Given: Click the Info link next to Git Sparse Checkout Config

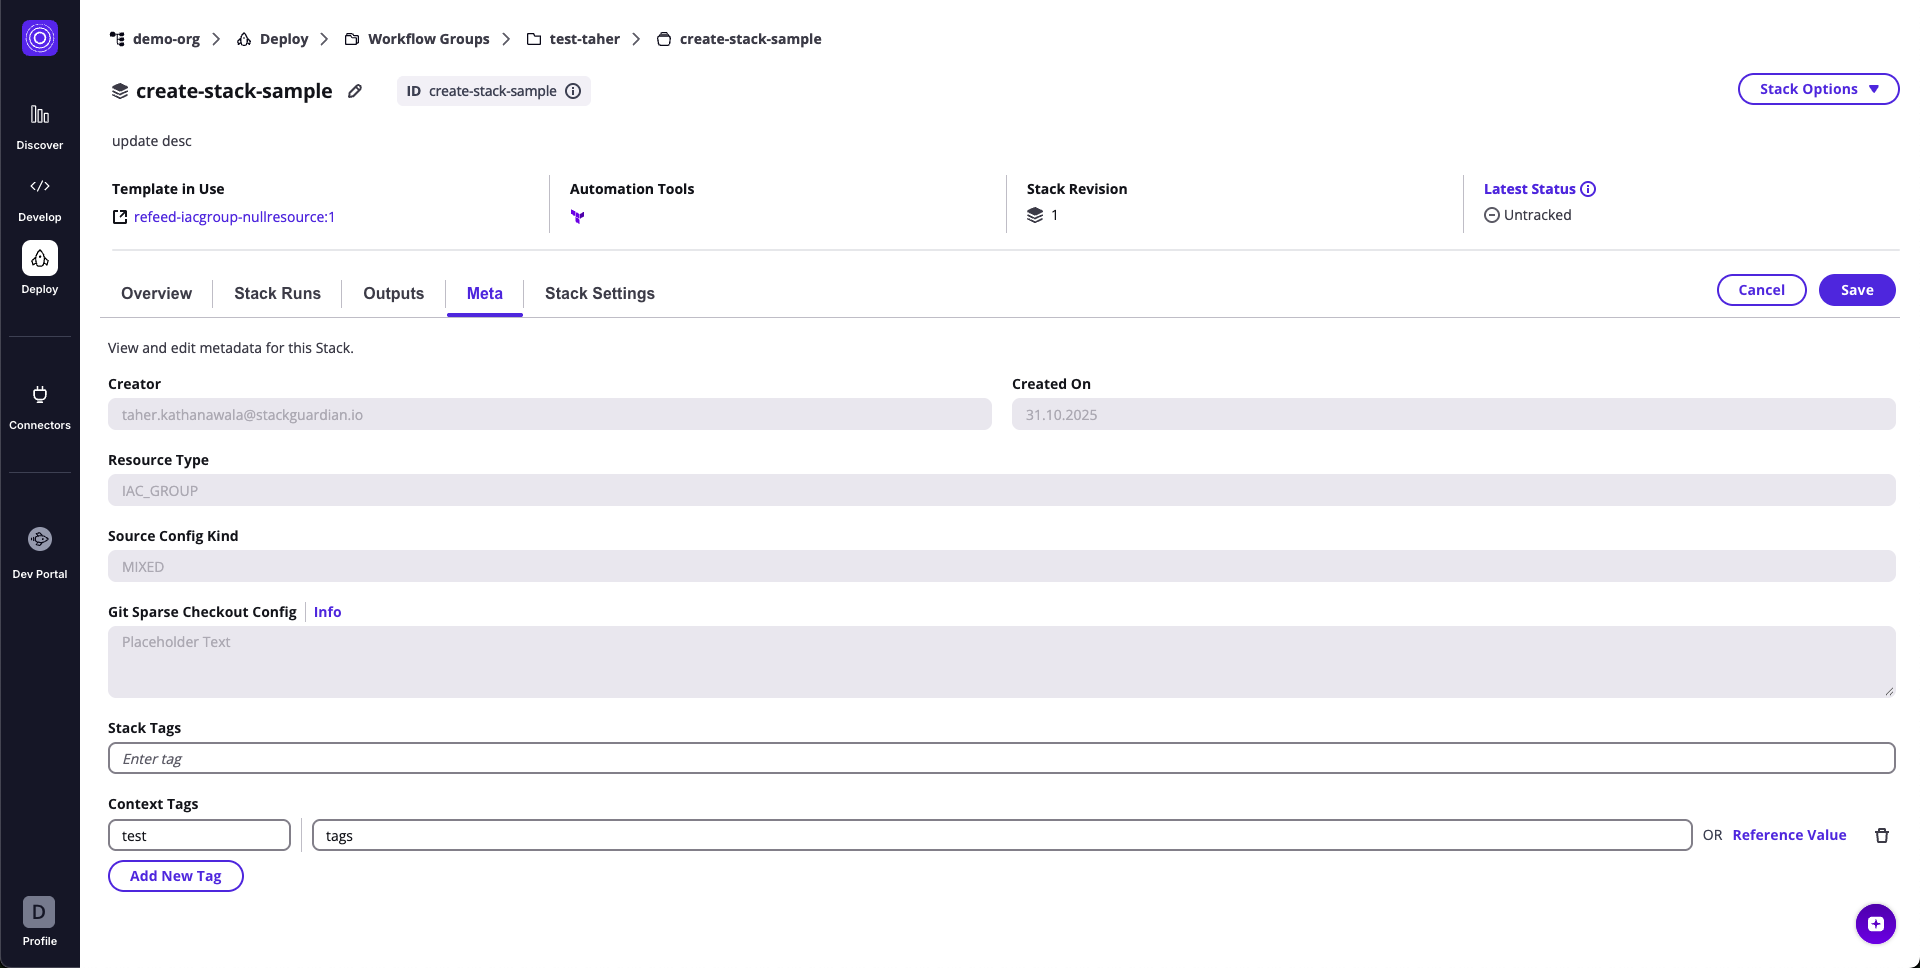Looking at the screenshot, I should pyautogui.click(x=327, y=611).
